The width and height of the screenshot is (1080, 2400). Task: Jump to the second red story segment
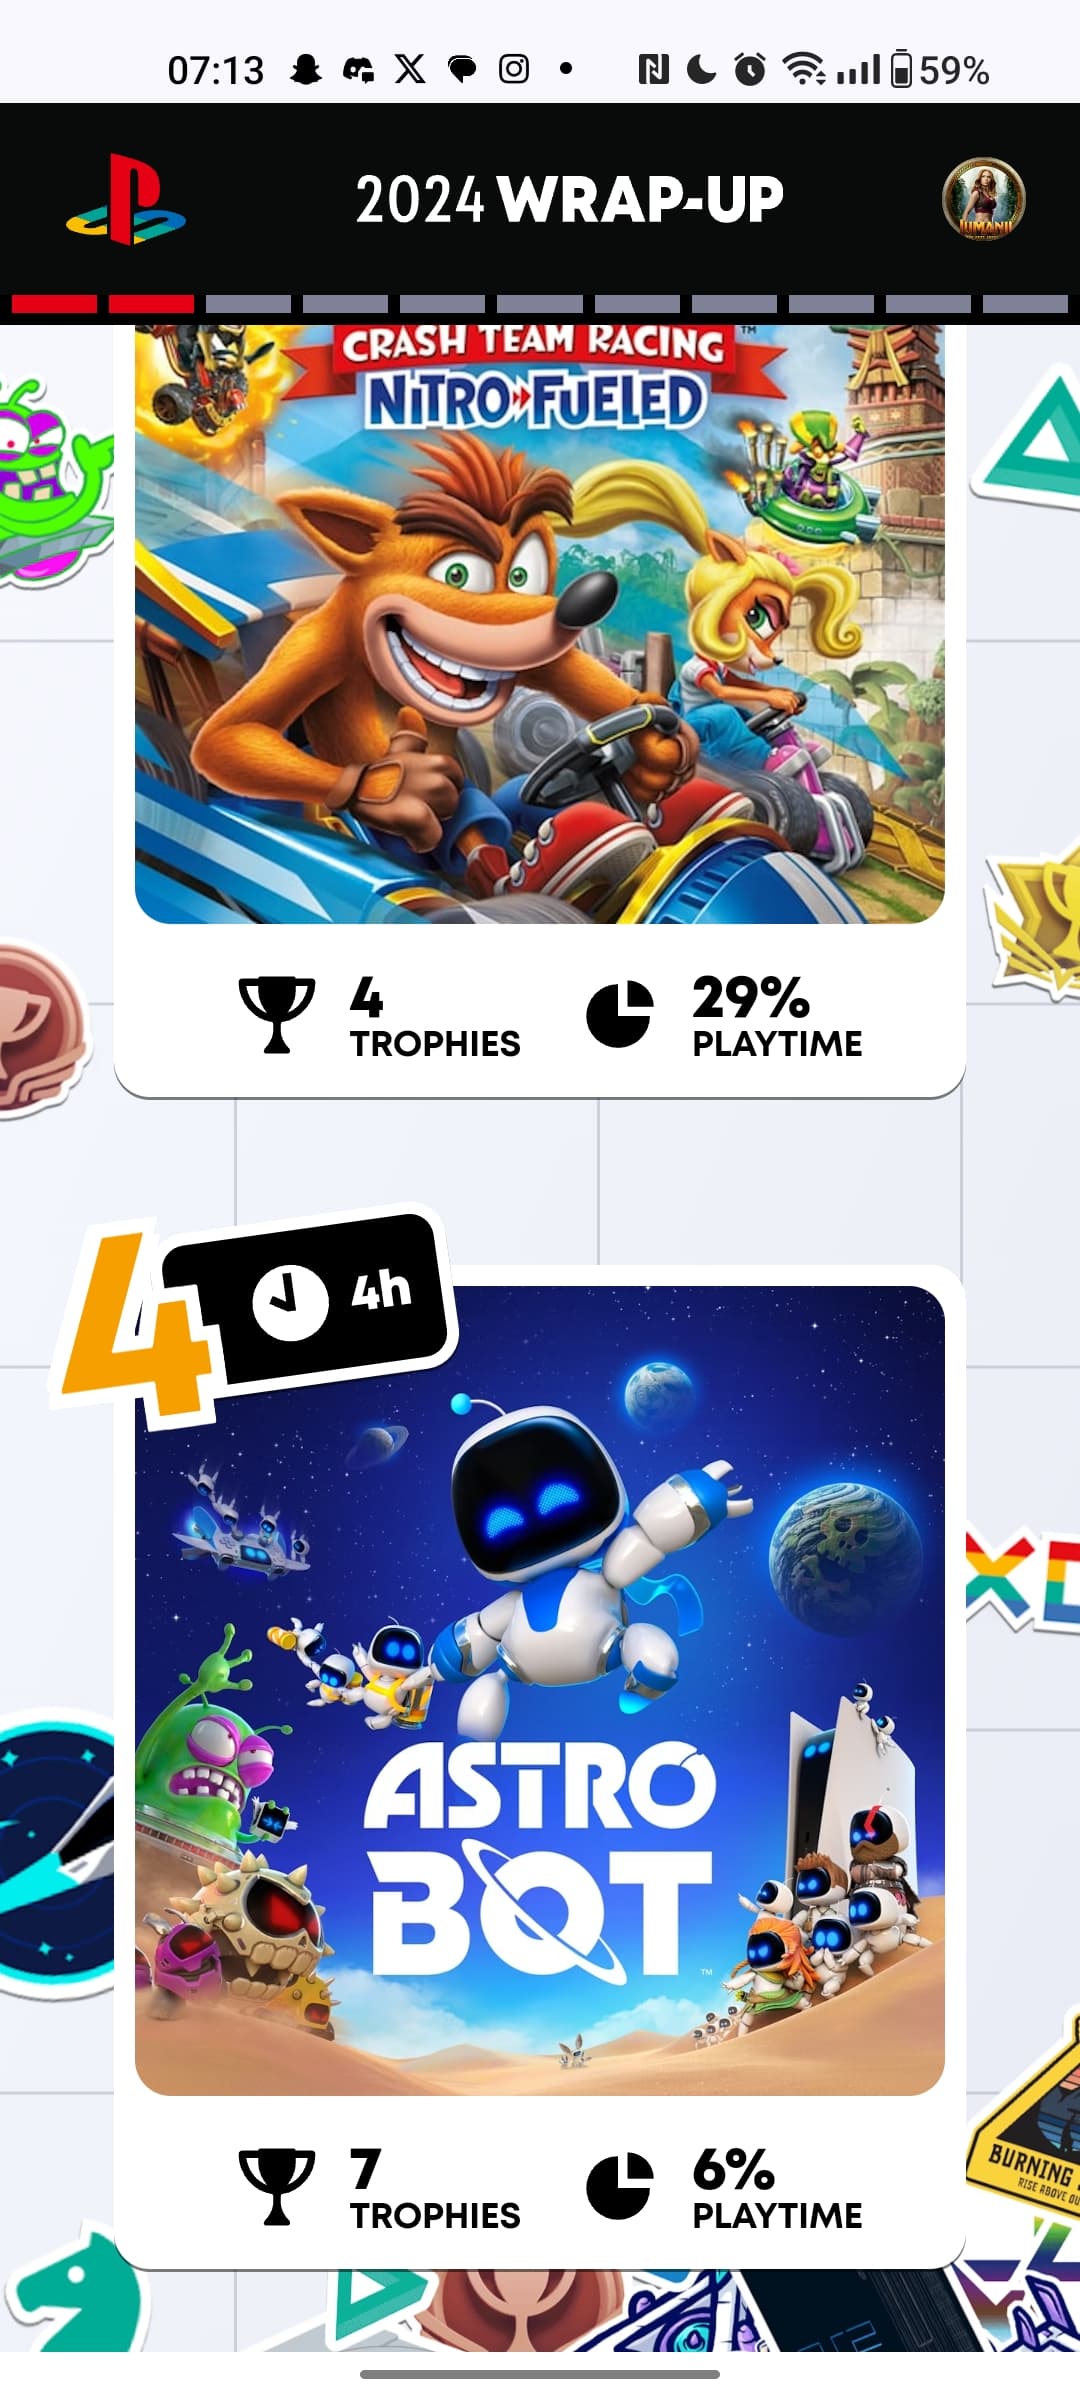151,304
